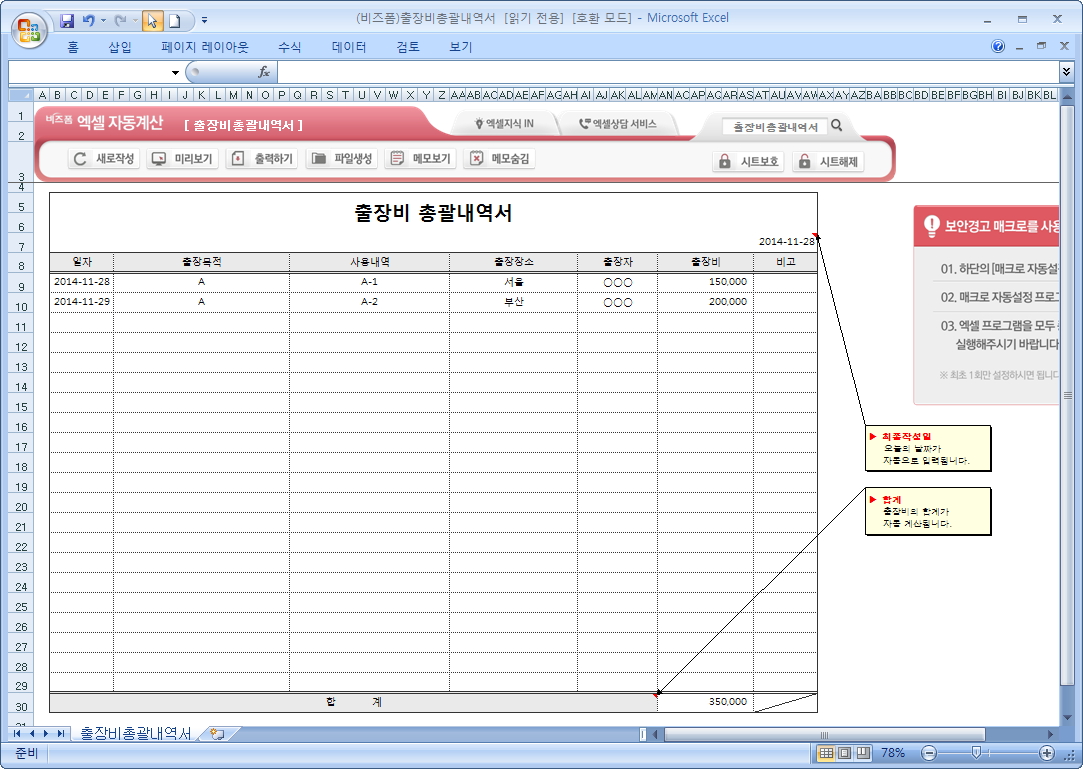The image size is (1083, 769).
Task: Select the 150,000 expense cell
Action: click(x=705, y=282)
